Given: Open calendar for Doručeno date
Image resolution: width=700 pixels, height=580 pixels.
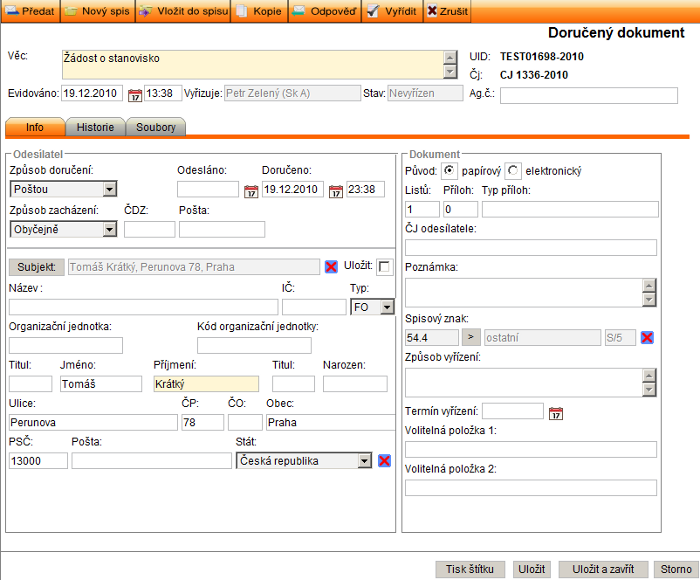Looking at the screenshot, I should [336, 192].
